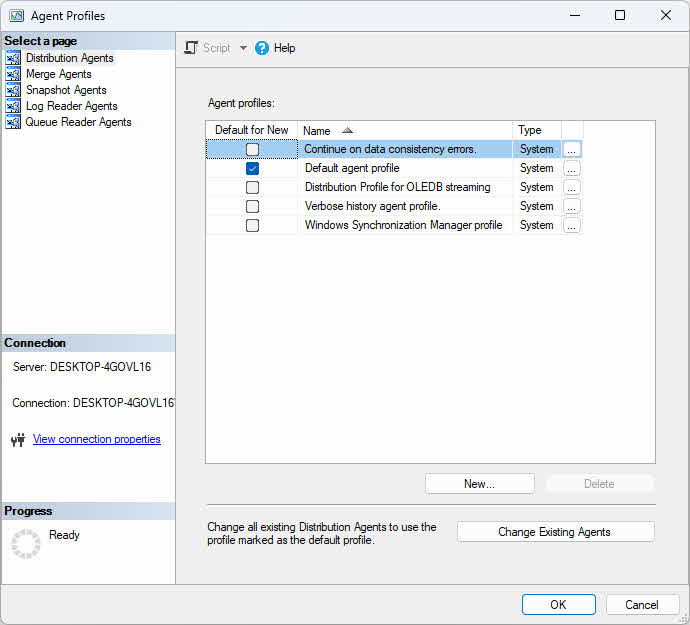Screen dimensions: 690x625
Task: Select 'Distribution Profile for OLEDB streaming' row name
Action: (397, 187)
